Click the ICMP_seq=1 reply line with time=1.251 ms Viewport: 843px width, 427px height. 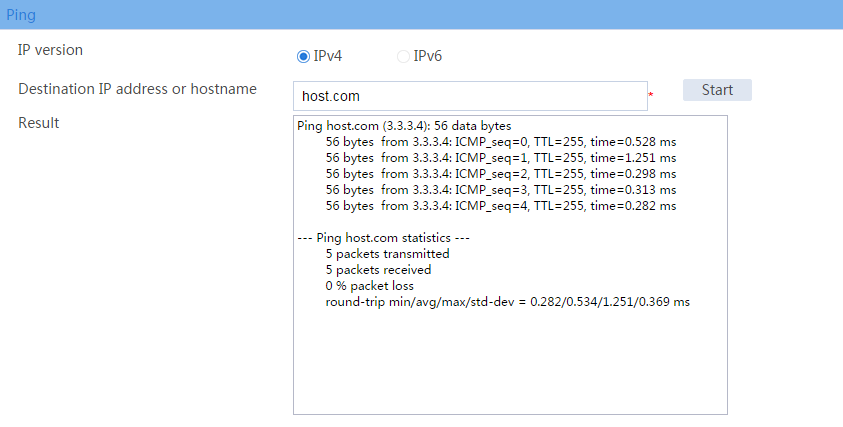click(x=501, y=158)
